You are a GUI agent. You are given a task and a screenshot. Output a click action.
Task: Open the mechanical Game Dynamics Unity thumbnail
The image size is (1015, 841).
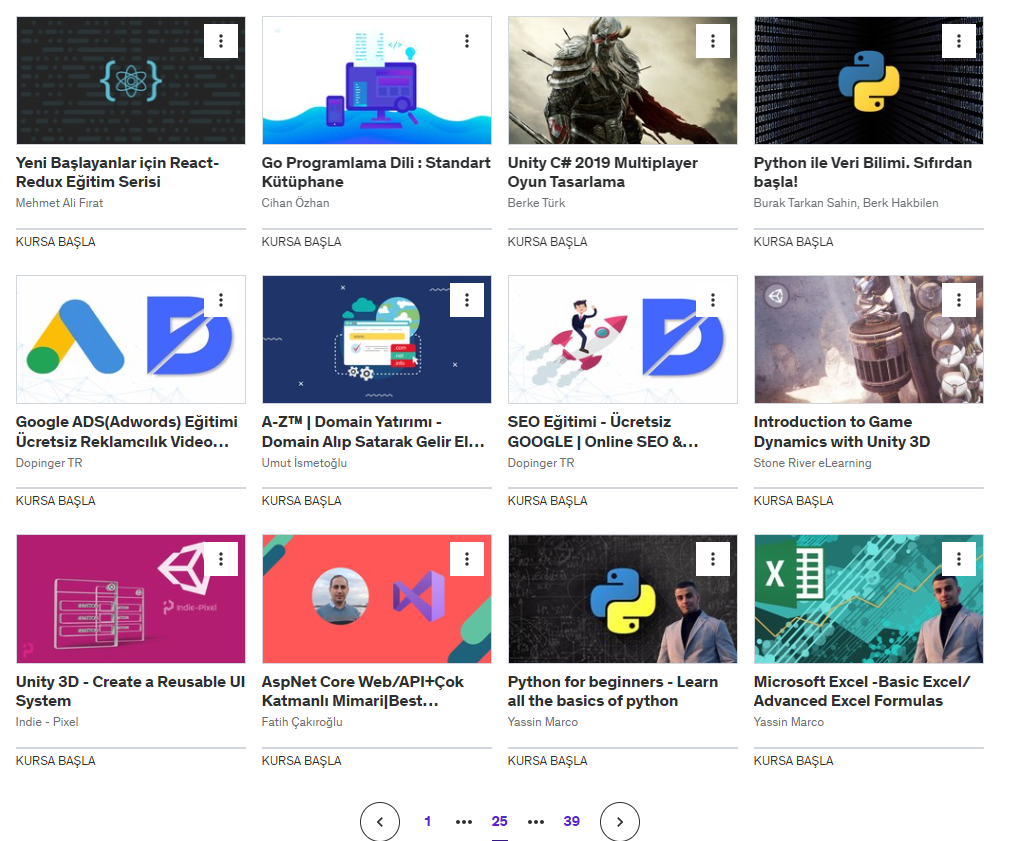[869, 339]
